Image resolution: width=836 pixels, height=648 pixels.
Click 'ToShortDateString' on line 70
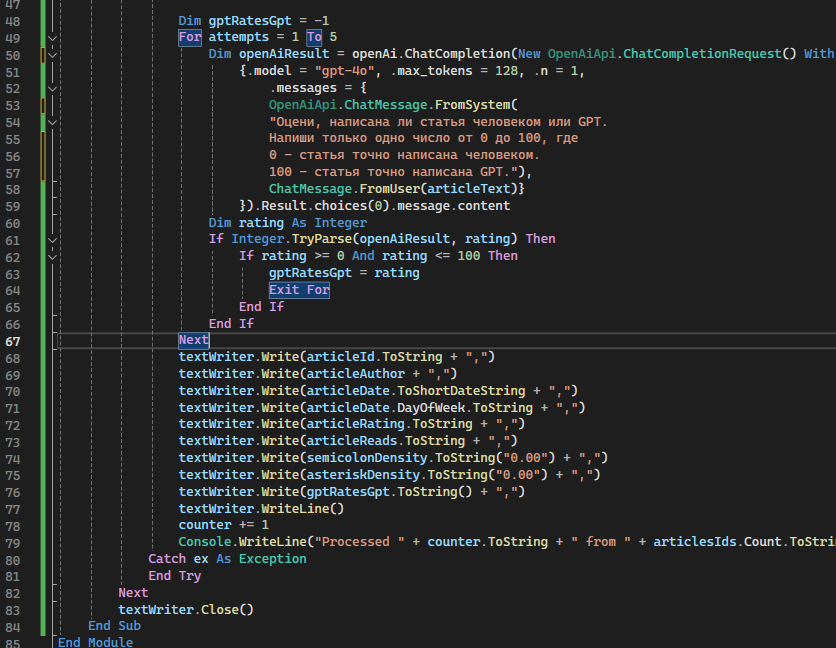pos(461,391)
